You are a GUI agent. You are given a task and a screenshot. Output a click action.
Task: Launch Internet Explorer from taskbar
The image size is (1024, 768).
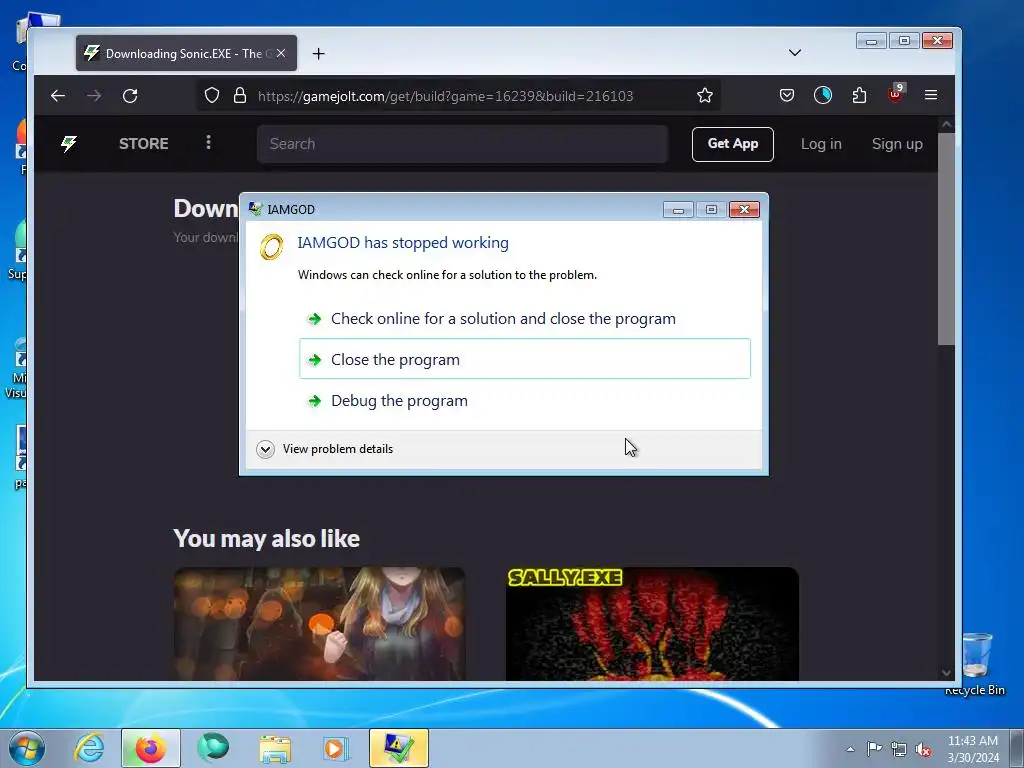(x=89, y=748)
